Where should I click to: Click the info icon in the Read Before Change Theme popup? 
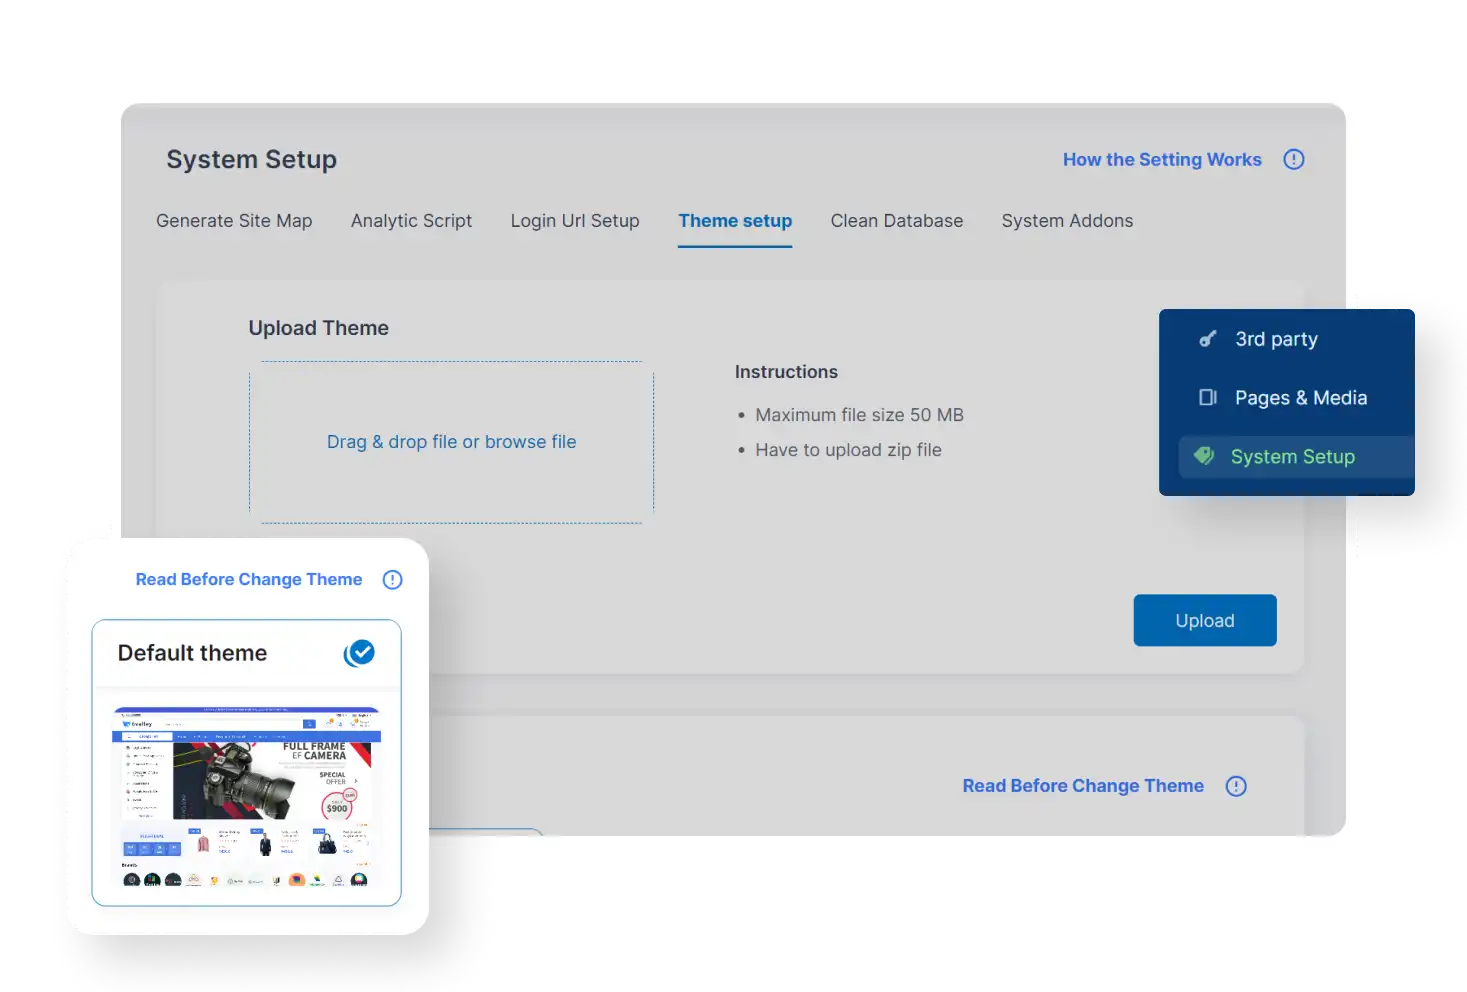click(392, 579)
